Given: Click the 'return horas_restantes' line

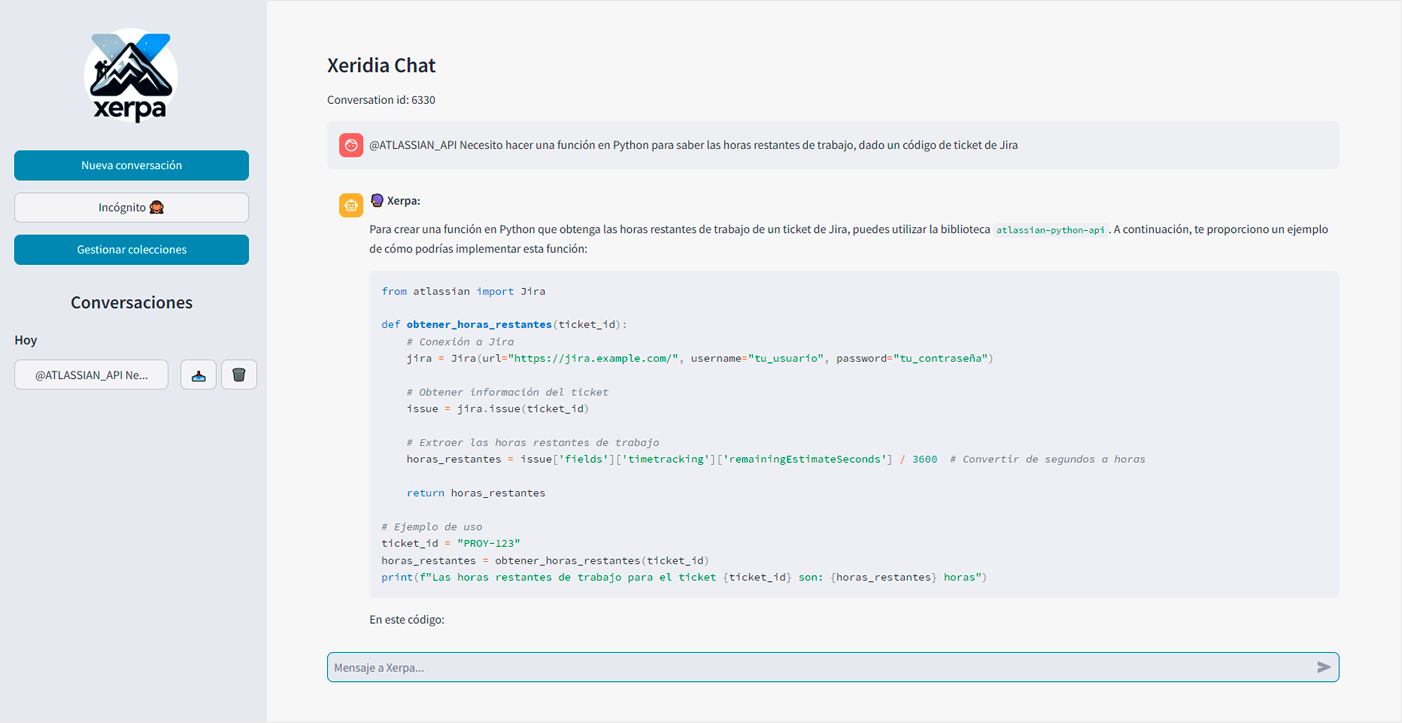Looking at the screenshot, I should (x=476, y=493).
